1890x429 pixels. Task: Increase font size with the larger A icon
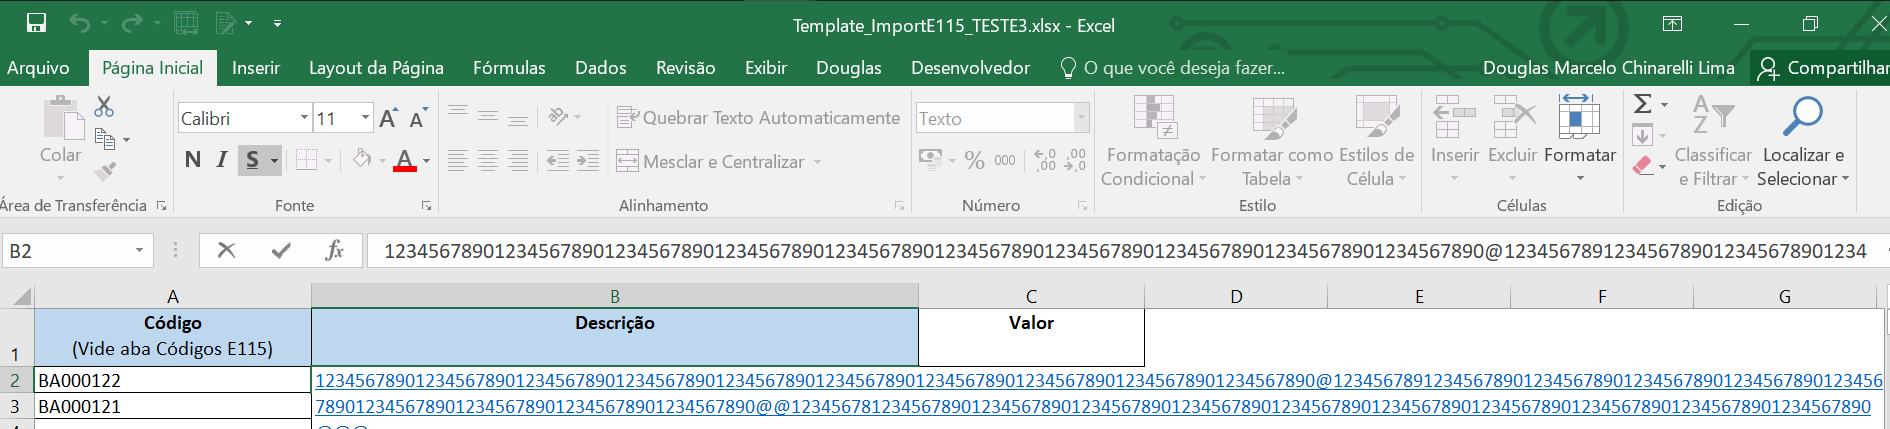(388, 118)
